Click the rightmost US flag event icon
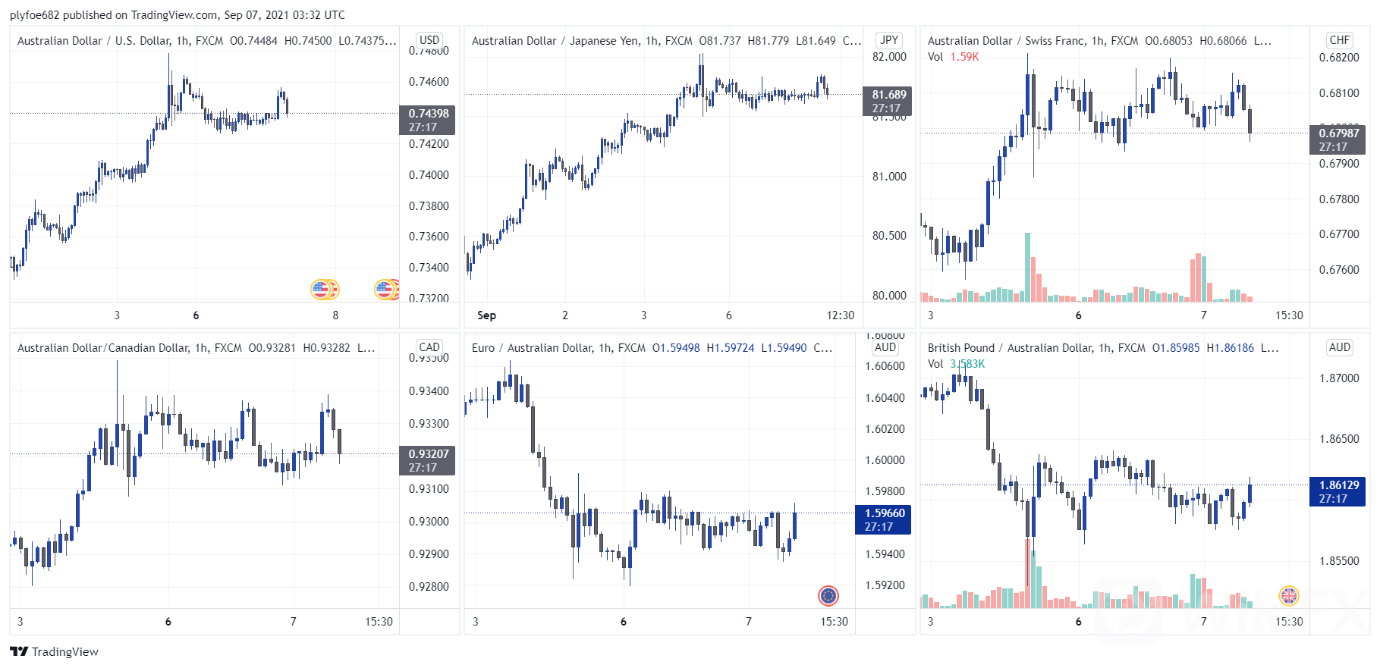The width and height of the screenshot is (1380, 668). point(386,290)
